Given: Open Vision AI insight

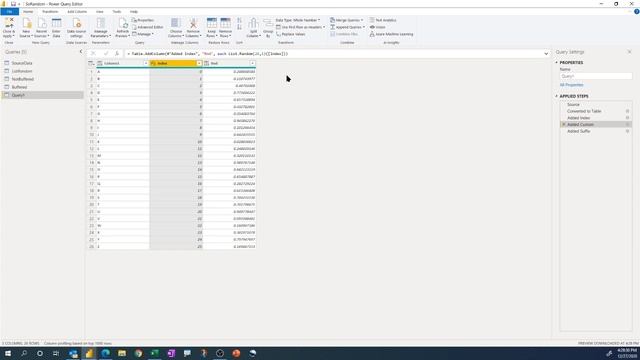Looking at the screenshot, I should click(x=378, y=27).
